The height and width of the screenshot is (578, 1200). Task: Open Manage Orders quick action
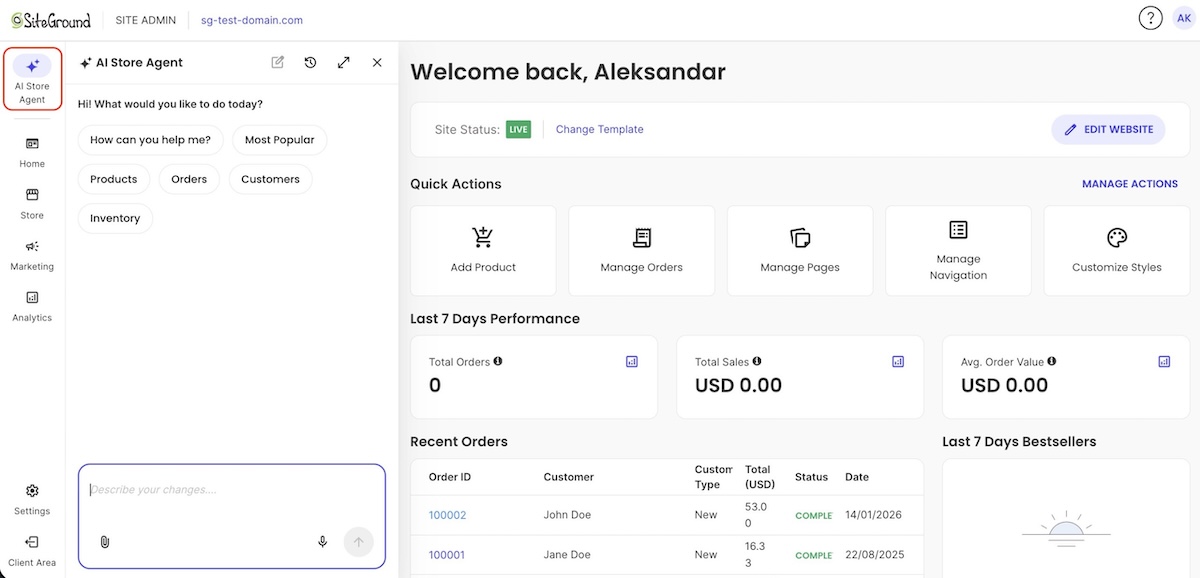point(642,251)
